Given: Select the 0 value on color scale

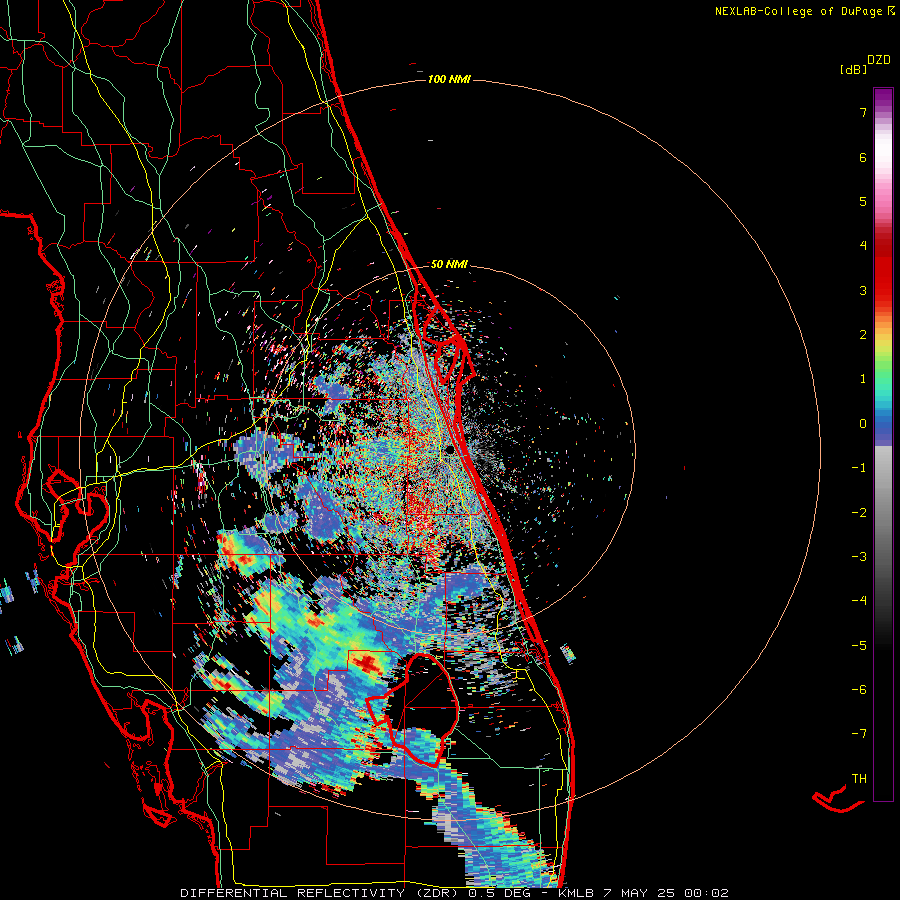Looking at the screenshot, I should 863,424.
